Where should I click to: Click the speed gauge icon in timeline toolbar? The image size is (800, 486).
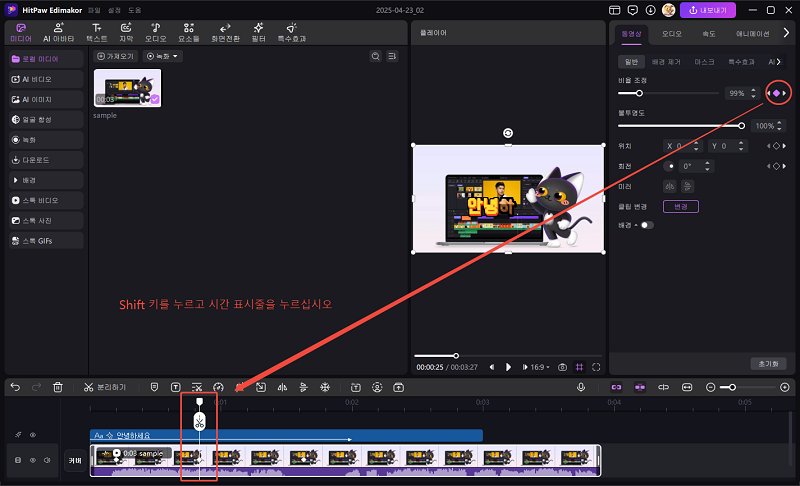[218, 387]
